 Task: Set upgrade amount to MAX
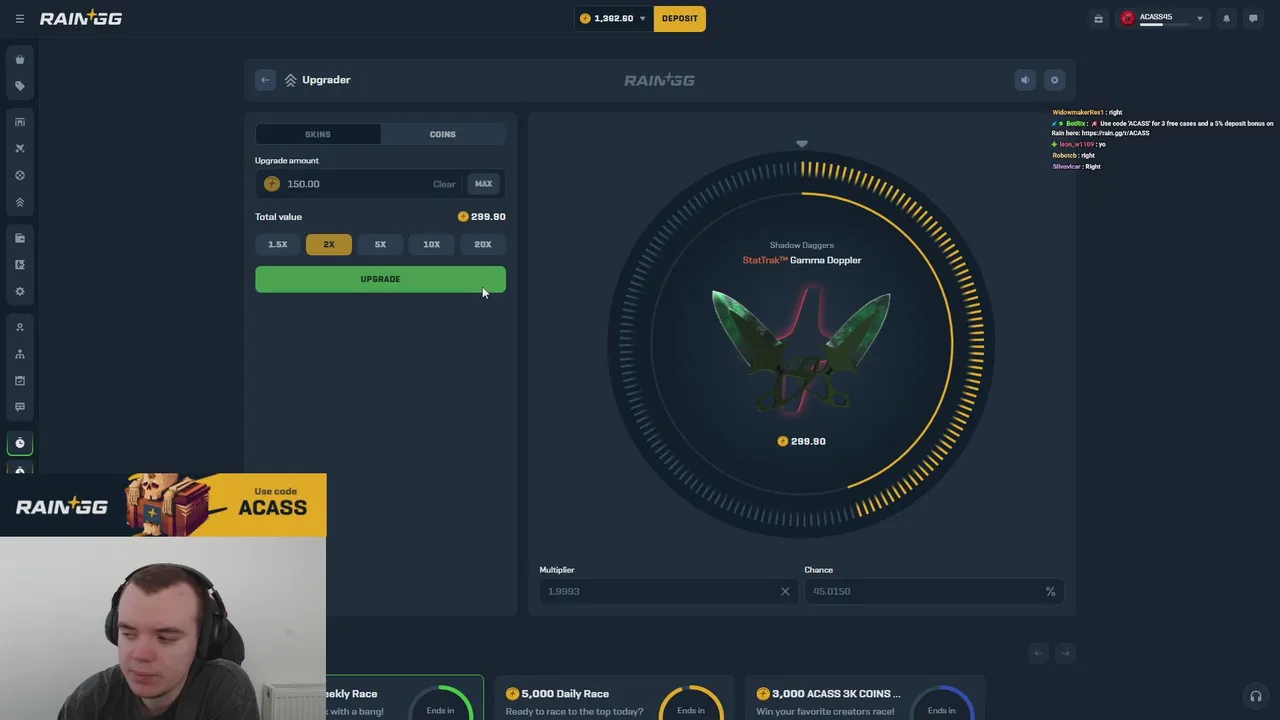(483, 184)
